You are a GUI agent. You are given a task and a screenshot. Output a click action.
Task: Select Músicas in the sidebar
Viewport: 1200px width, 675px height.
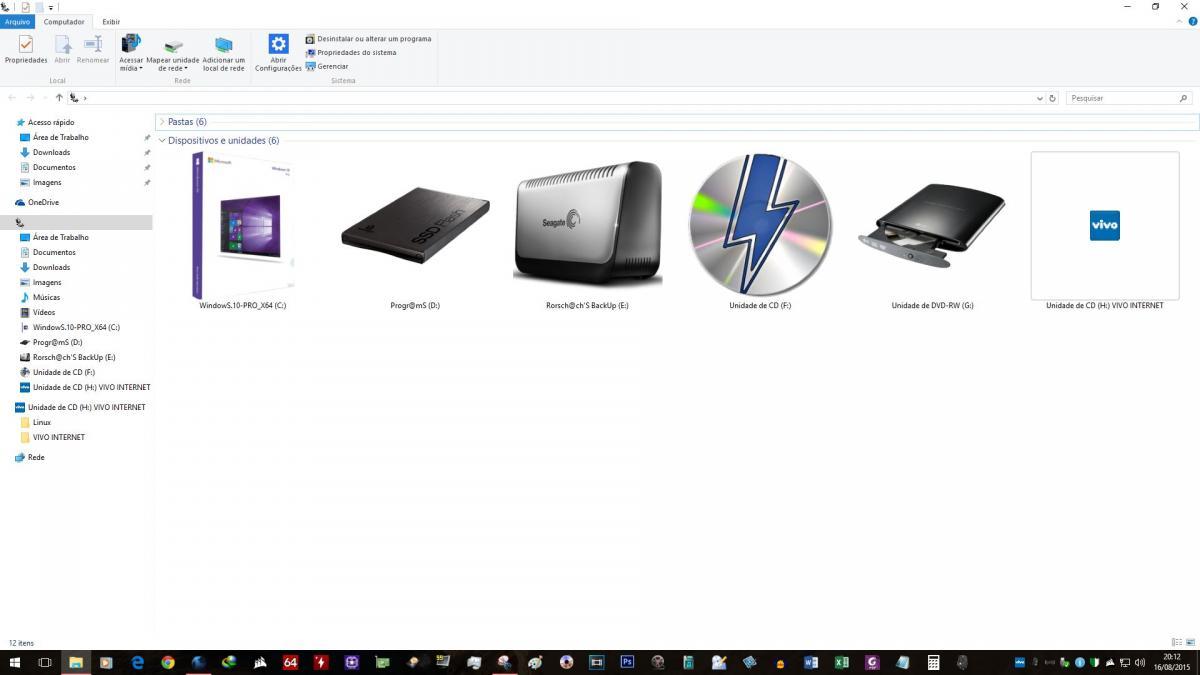point(46,297)
